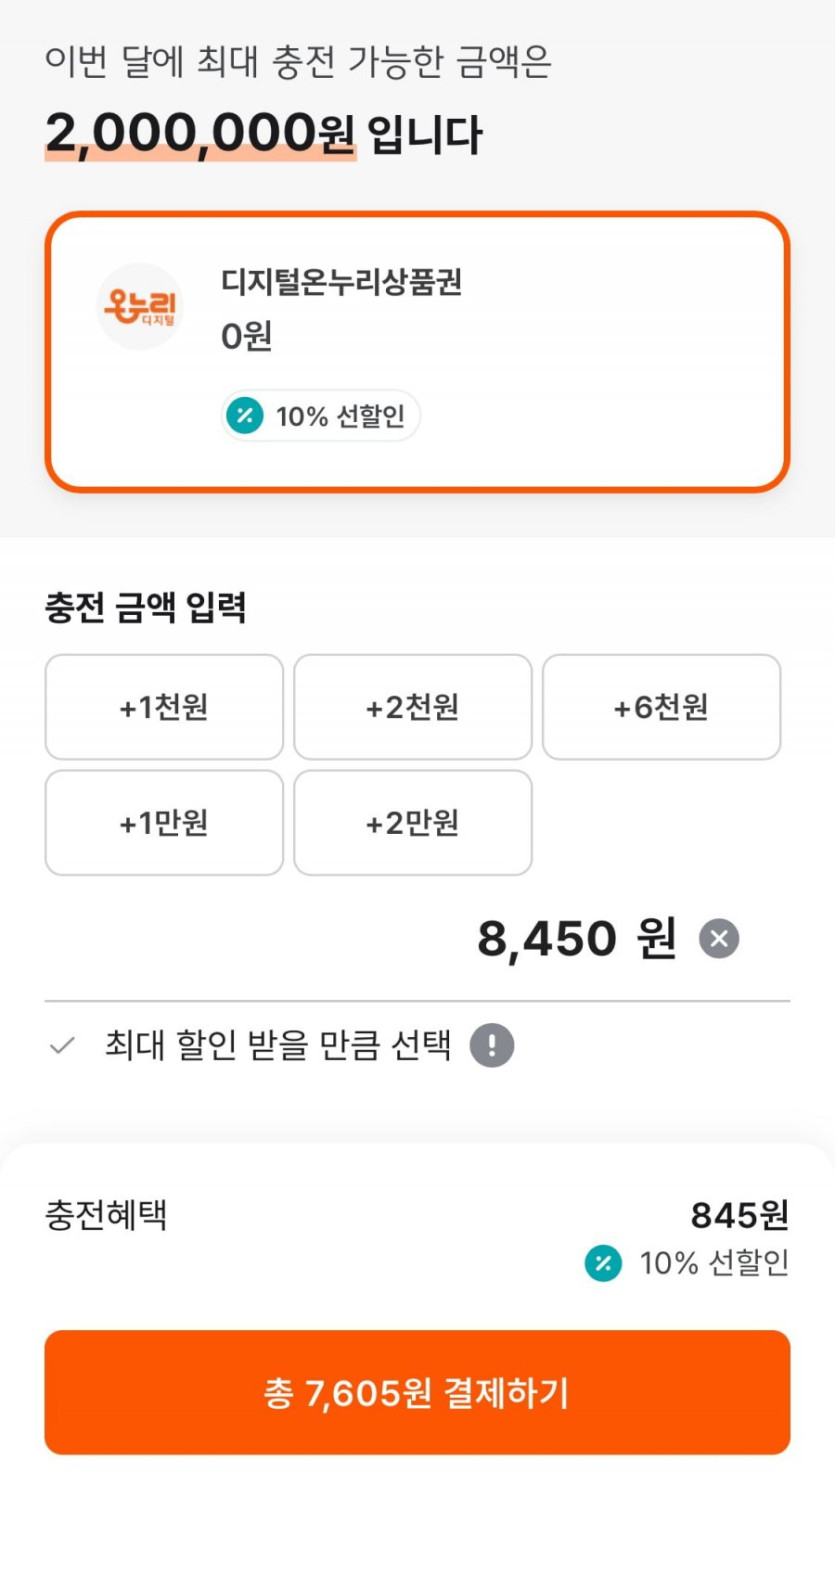This screenshot has width=835, height=1575.
Task: Click the percent icon under 845원 benefit
Action: [x=603, y=1263]
